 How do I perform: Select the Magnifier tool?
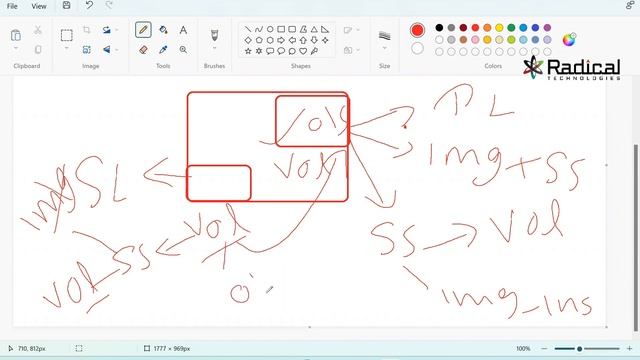point(183,50)
